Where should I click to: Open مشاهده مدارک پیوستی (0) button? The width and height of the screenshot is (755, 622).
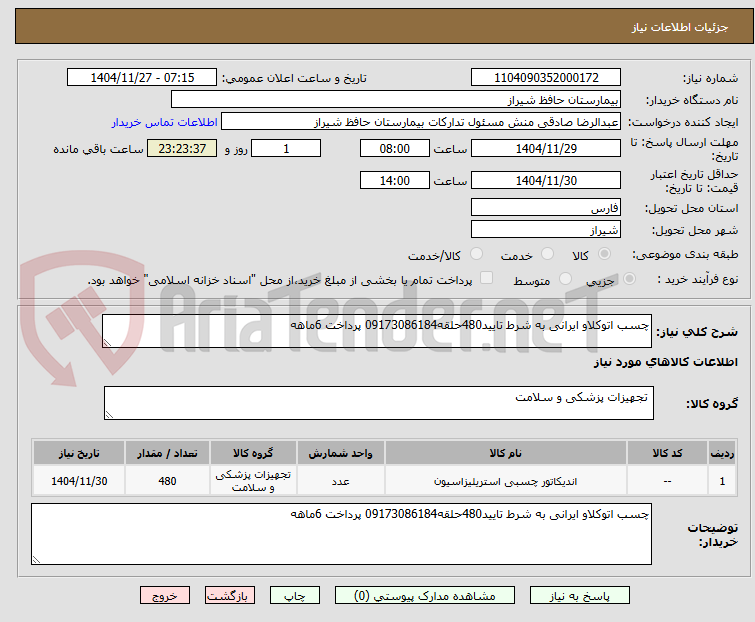tap(425, 596)
